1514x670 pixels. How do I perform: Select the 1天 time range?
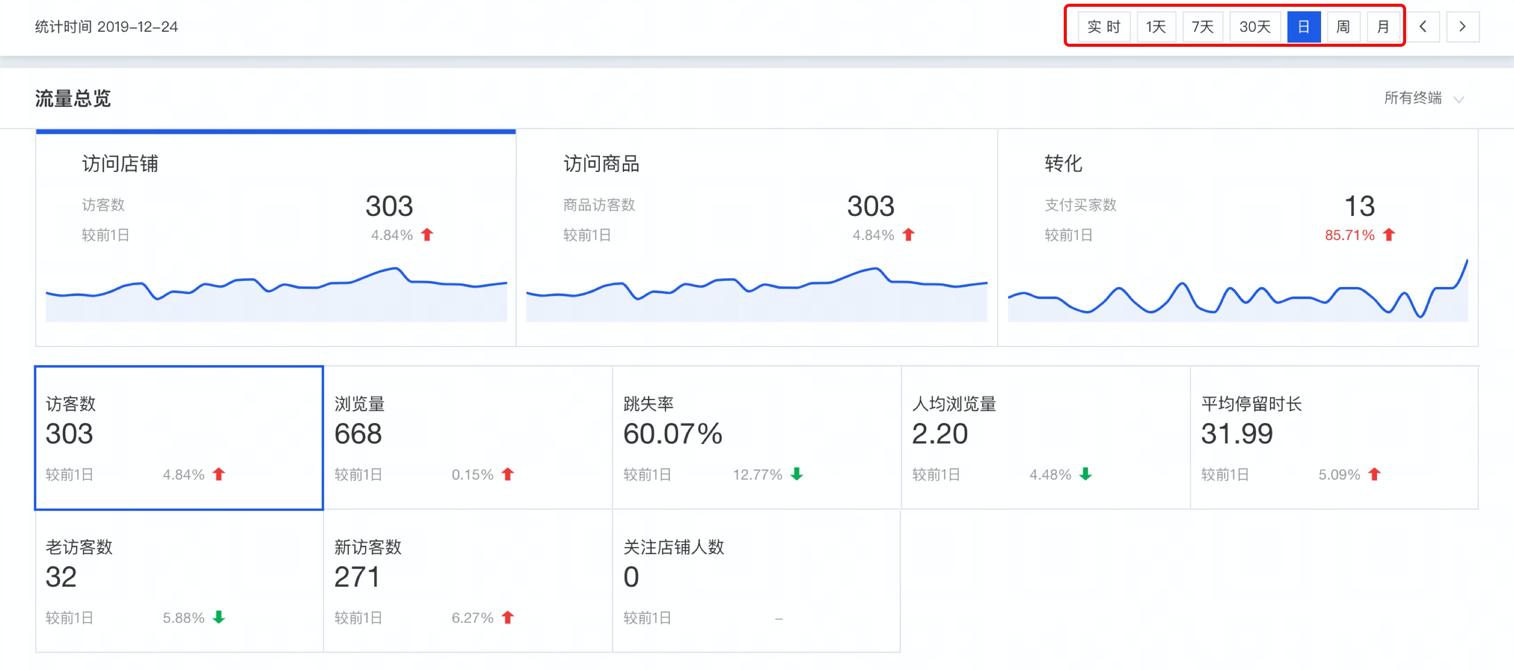(x=1155, y=27)
